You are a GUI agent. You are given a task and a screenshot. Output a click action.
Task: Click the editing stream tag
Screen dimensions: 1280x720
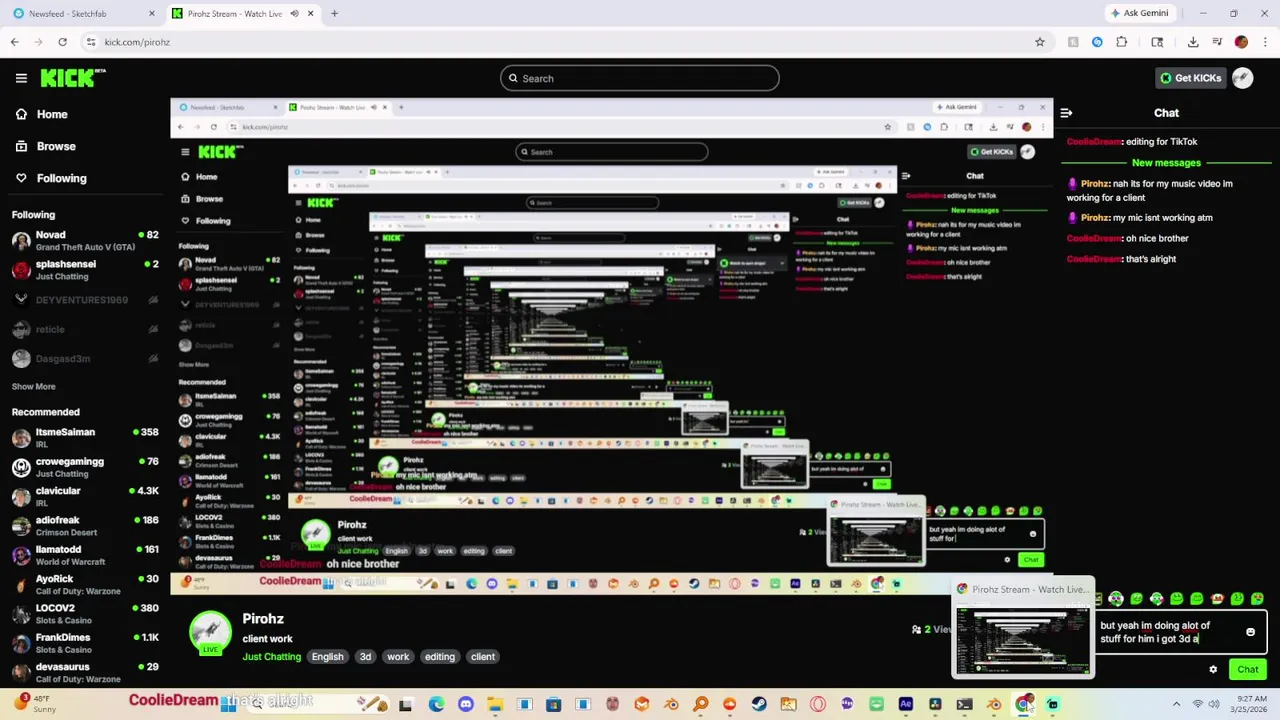click(x=439, y=657)
